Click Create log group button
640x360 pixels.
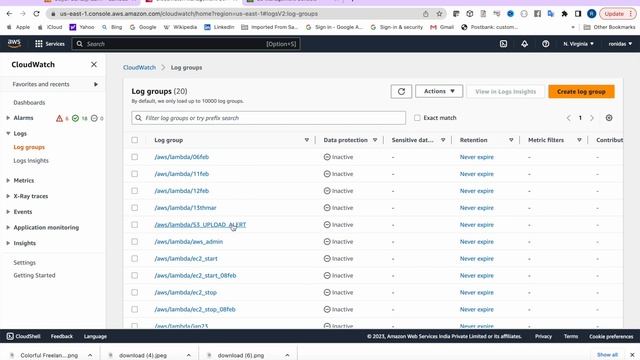[x=581, y=91]
